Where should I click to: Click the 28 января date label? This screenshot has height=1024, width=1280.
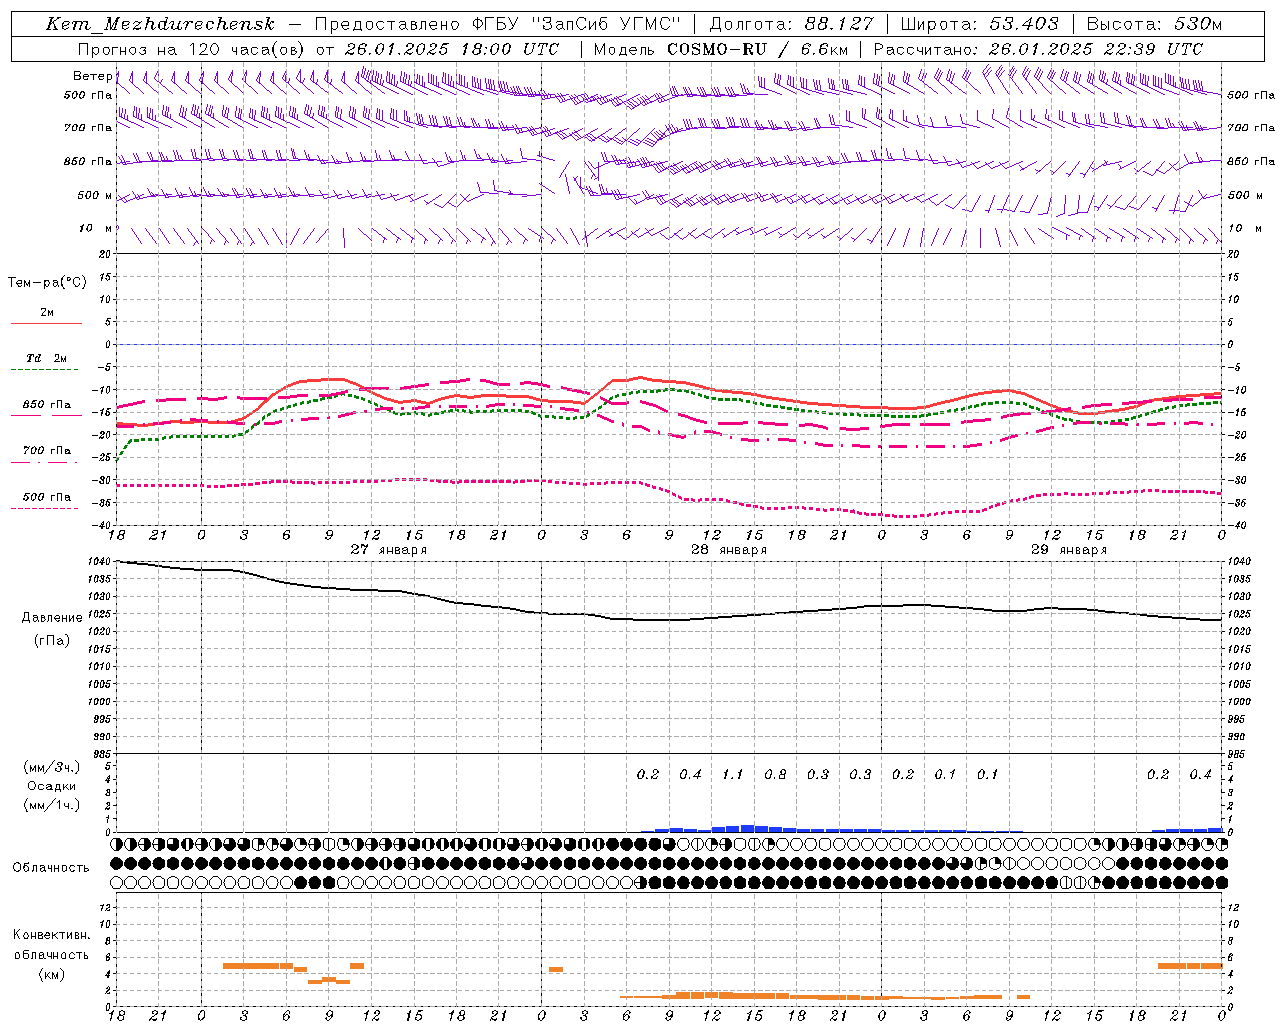(x=729, y=550)
